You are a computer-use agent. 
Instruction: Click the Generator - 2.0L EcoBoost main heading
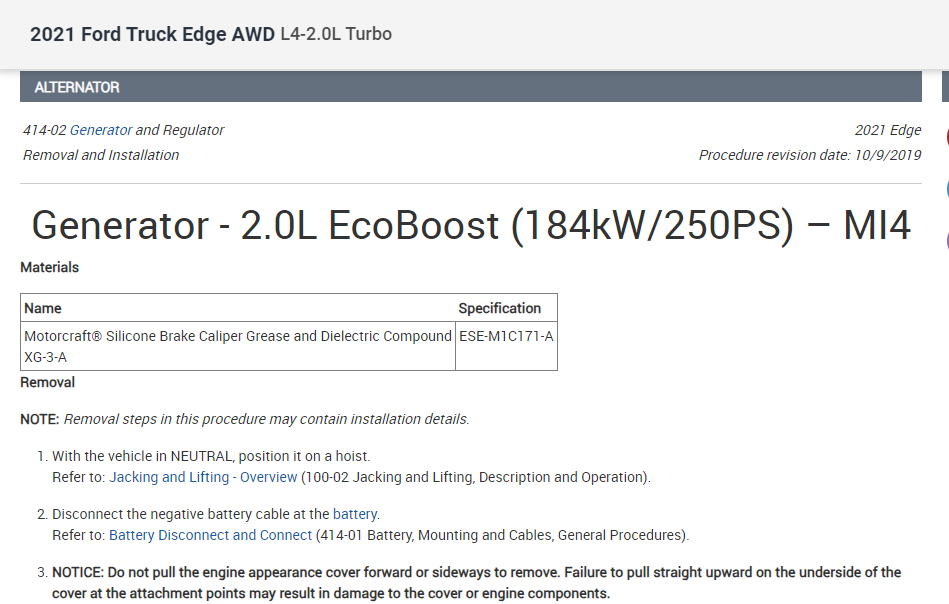471,226
